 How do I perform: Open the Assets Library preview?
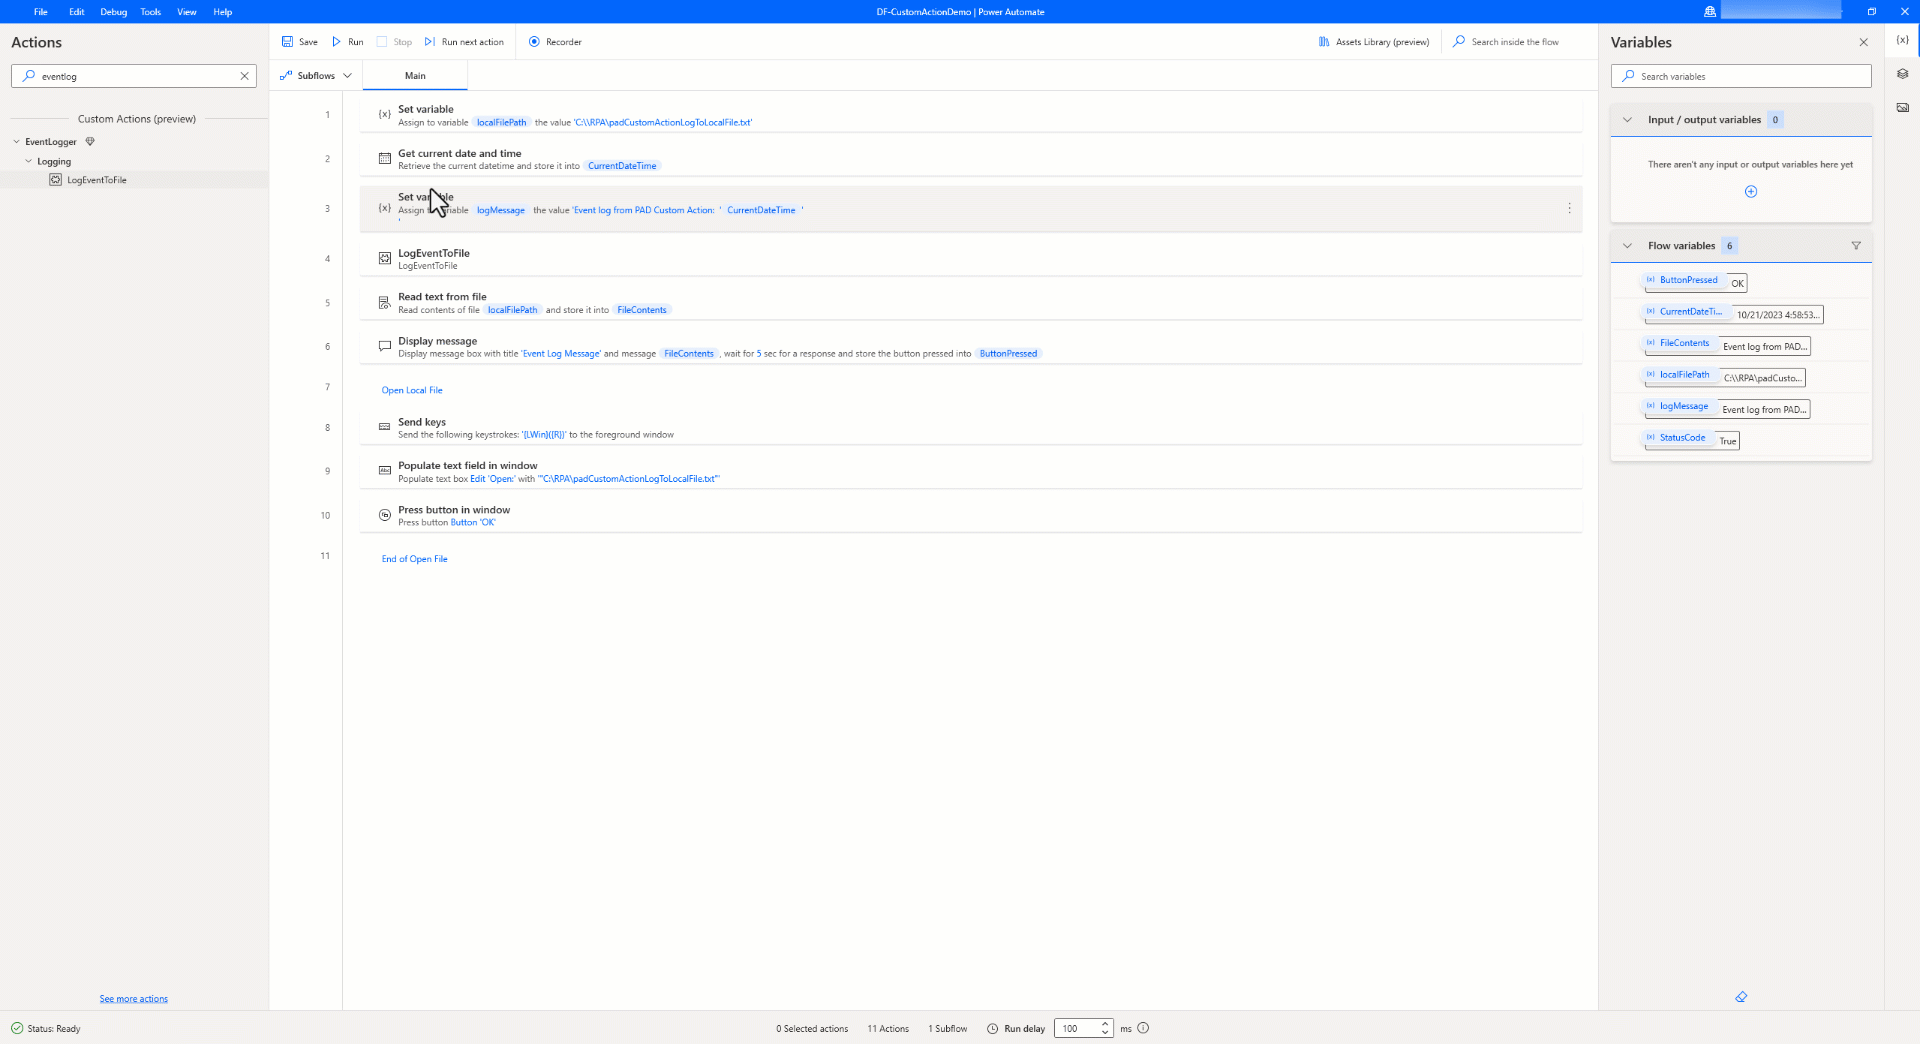pos(1373,41)
